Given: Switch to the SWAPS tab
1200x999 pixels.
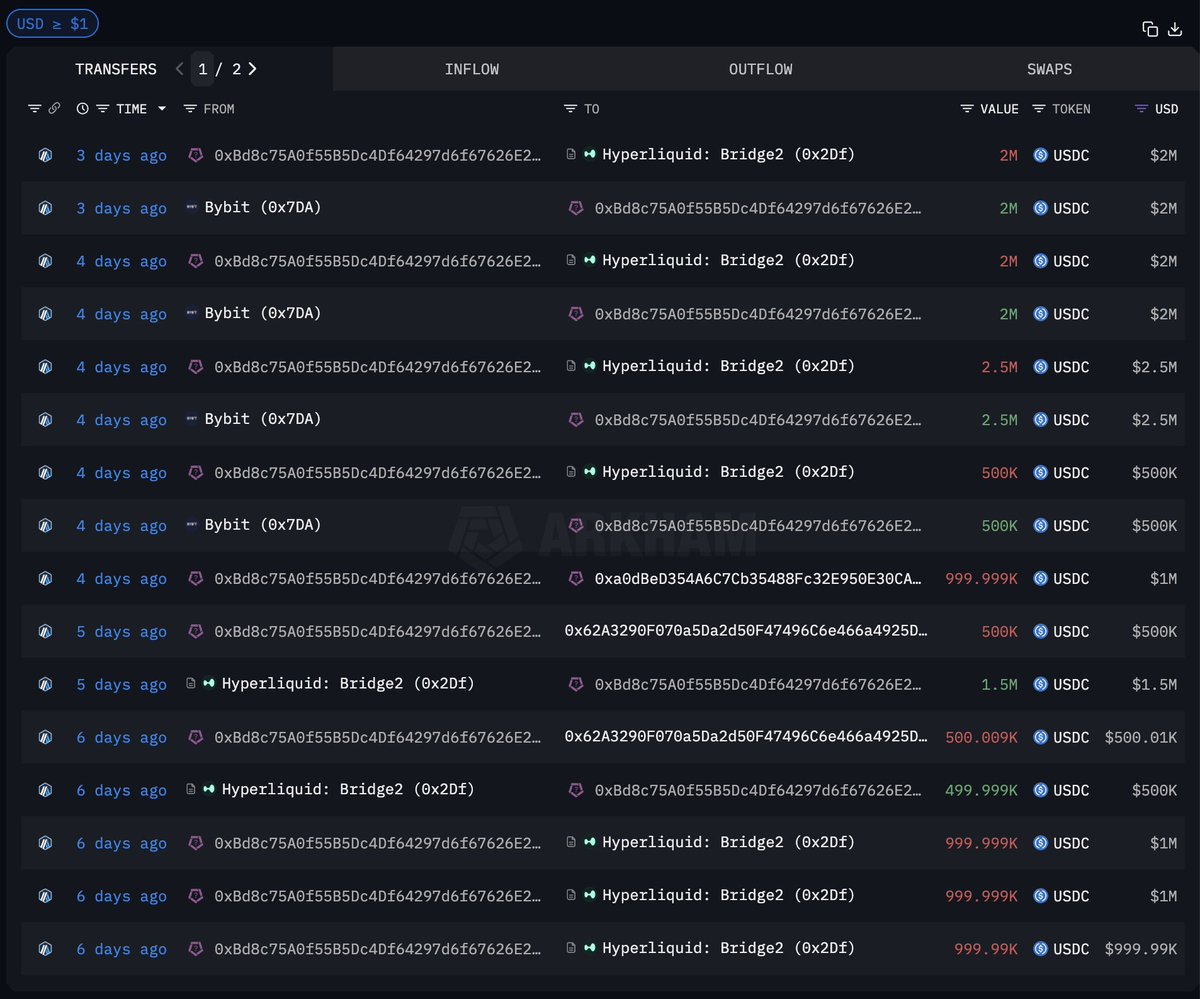Looking at the screenshot, I should [1050, 69].
